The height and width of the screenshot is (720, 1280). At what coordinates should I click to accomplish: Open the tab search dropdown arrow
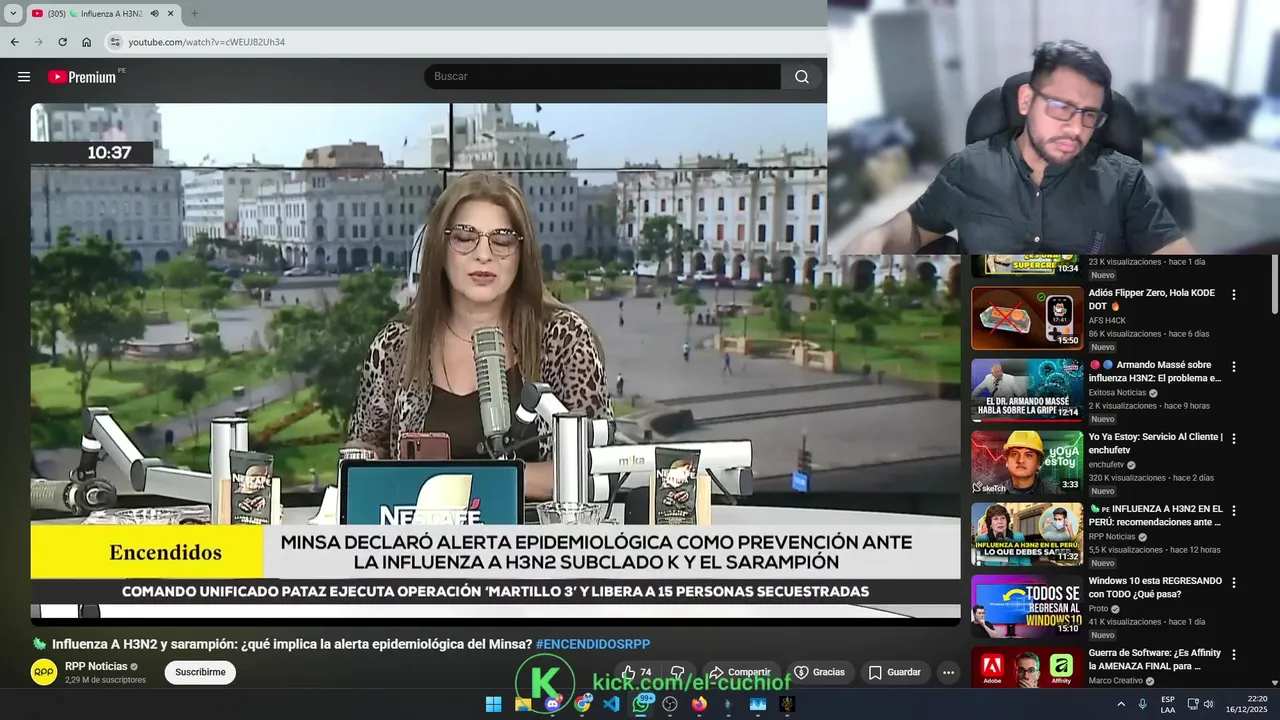(13, 13)
